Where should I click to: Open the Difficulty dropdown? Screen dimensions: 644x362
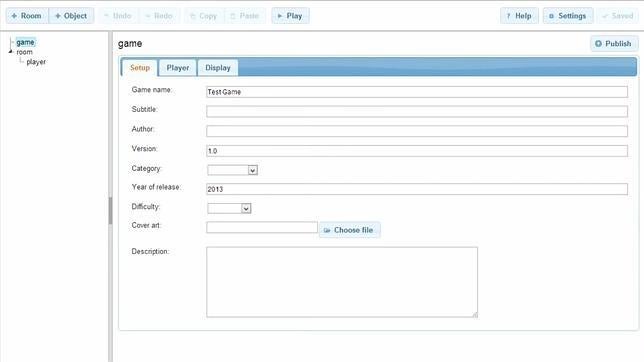(229, 208)
